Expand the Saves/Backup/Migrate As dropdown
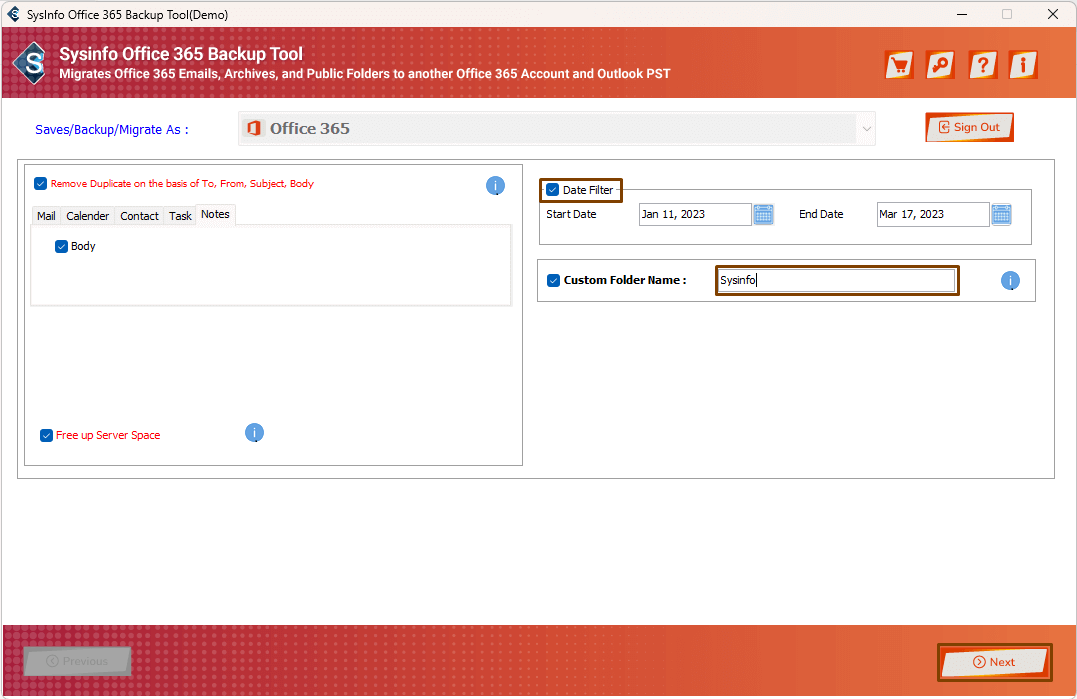 866,128
